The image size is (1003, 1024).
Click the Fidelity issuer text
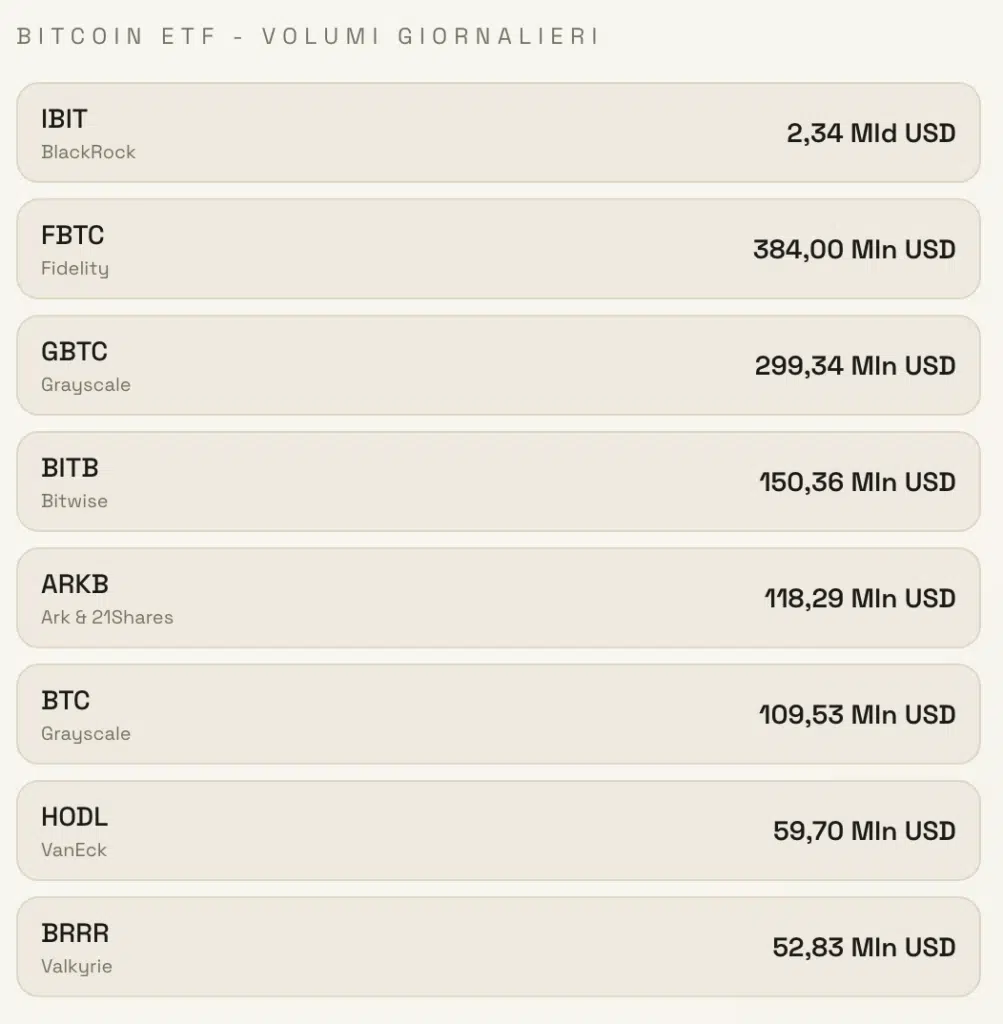pyautogui.click(x=75, y=268)
